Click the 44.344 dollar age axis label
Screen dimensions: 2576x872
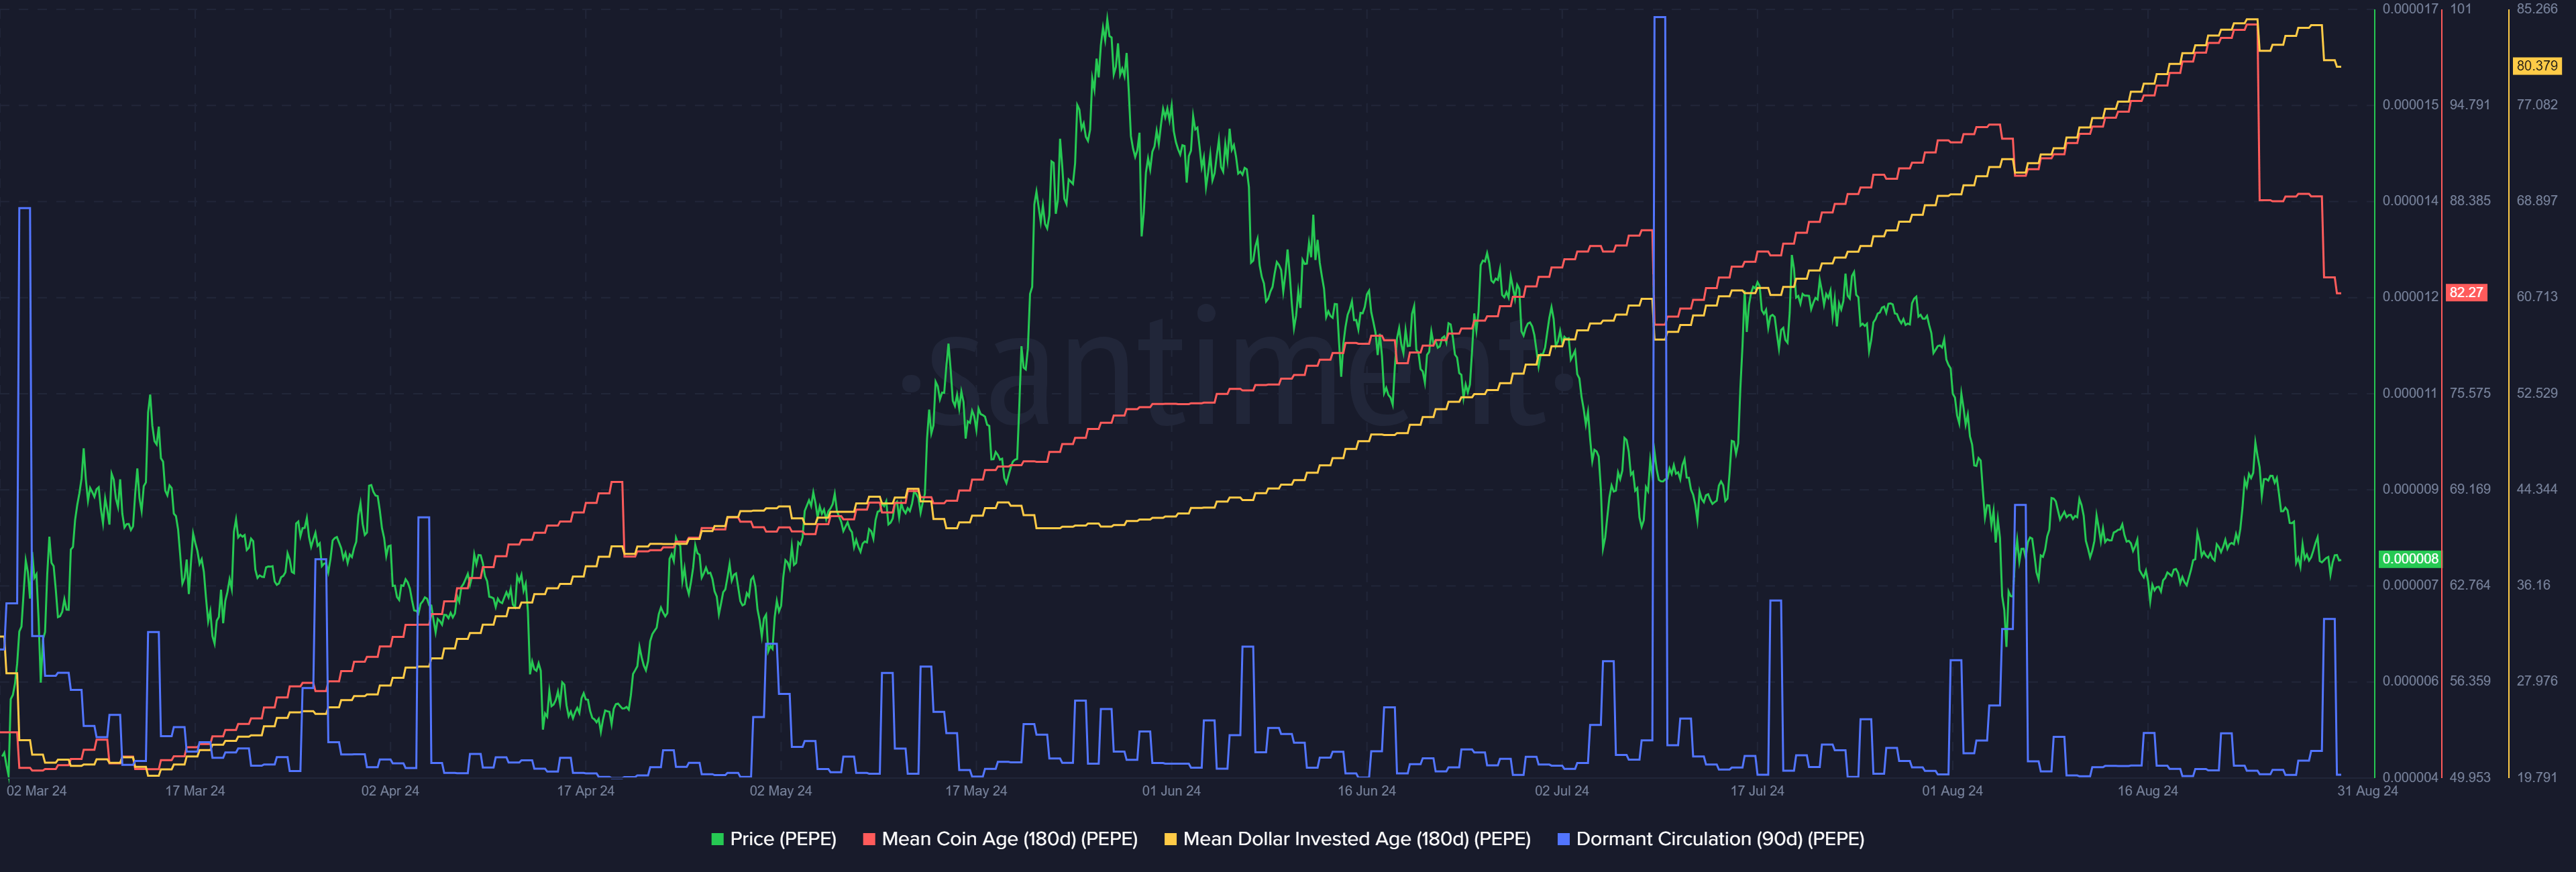point(2537,489)
